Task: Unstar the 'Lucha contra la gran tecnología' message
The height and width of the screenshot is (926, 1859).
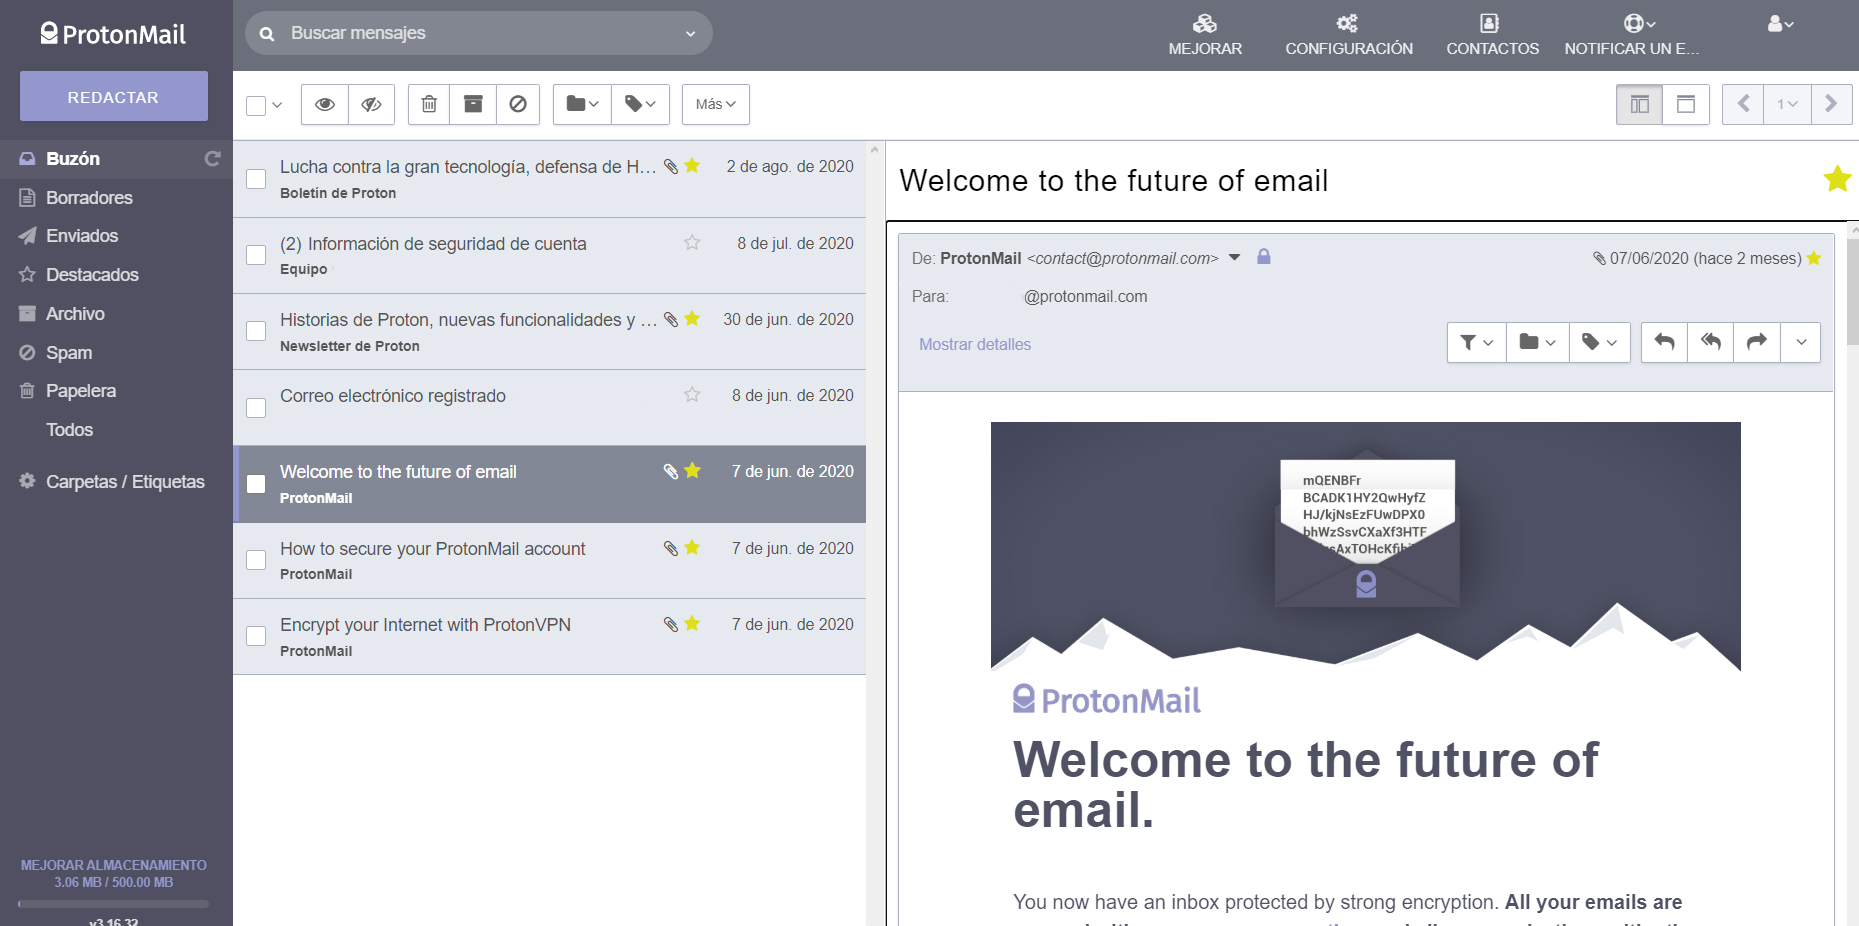Action: (x=692, y=166)
